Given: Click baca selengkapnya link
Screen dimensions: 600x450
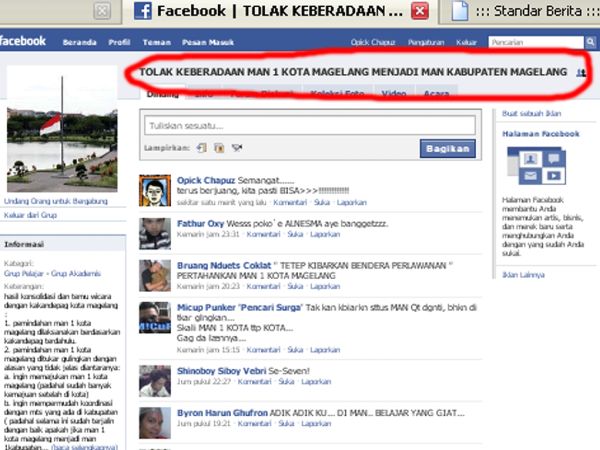Looking at the screenshot, I should (x=85, y=447).
